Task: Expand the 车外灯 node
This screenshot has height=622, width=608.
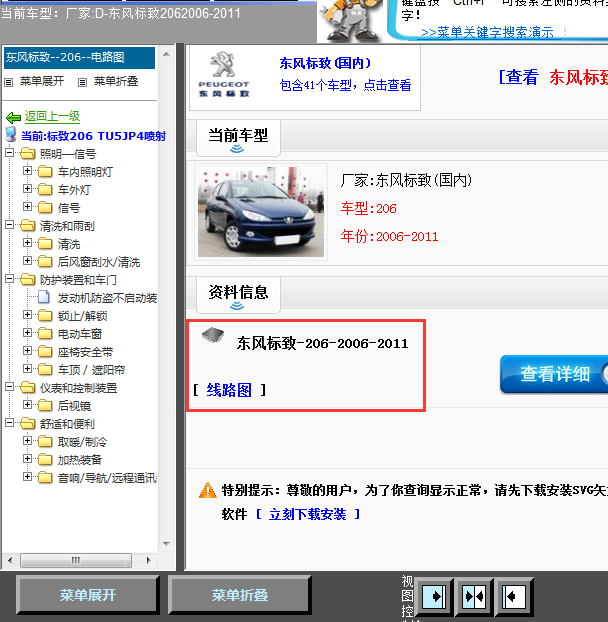Action: point(27,188)
